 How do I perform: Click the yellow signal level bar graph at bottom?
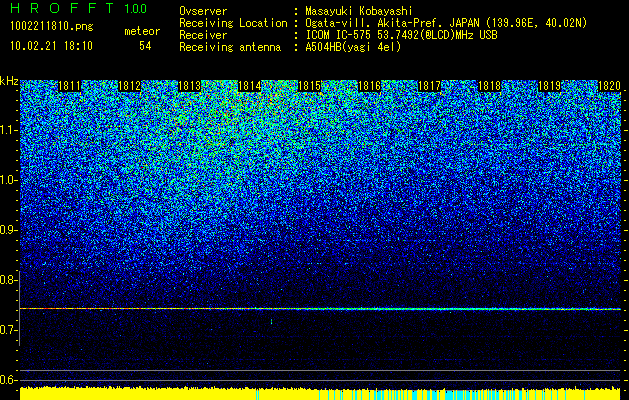[320, 393]
